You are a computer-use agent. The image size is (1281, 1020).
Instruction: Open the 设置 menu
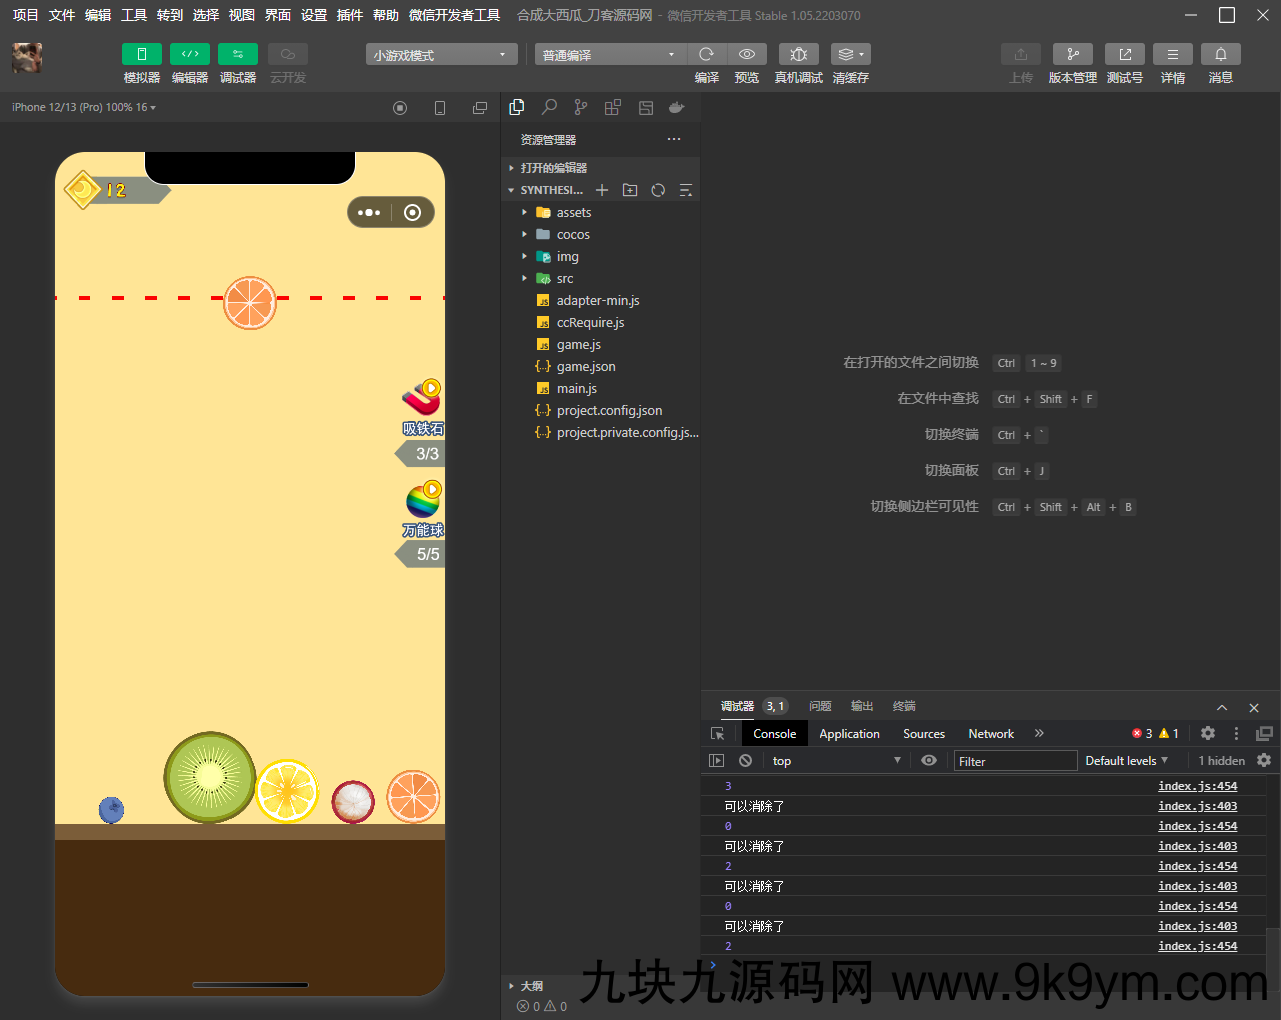[314, 15]
